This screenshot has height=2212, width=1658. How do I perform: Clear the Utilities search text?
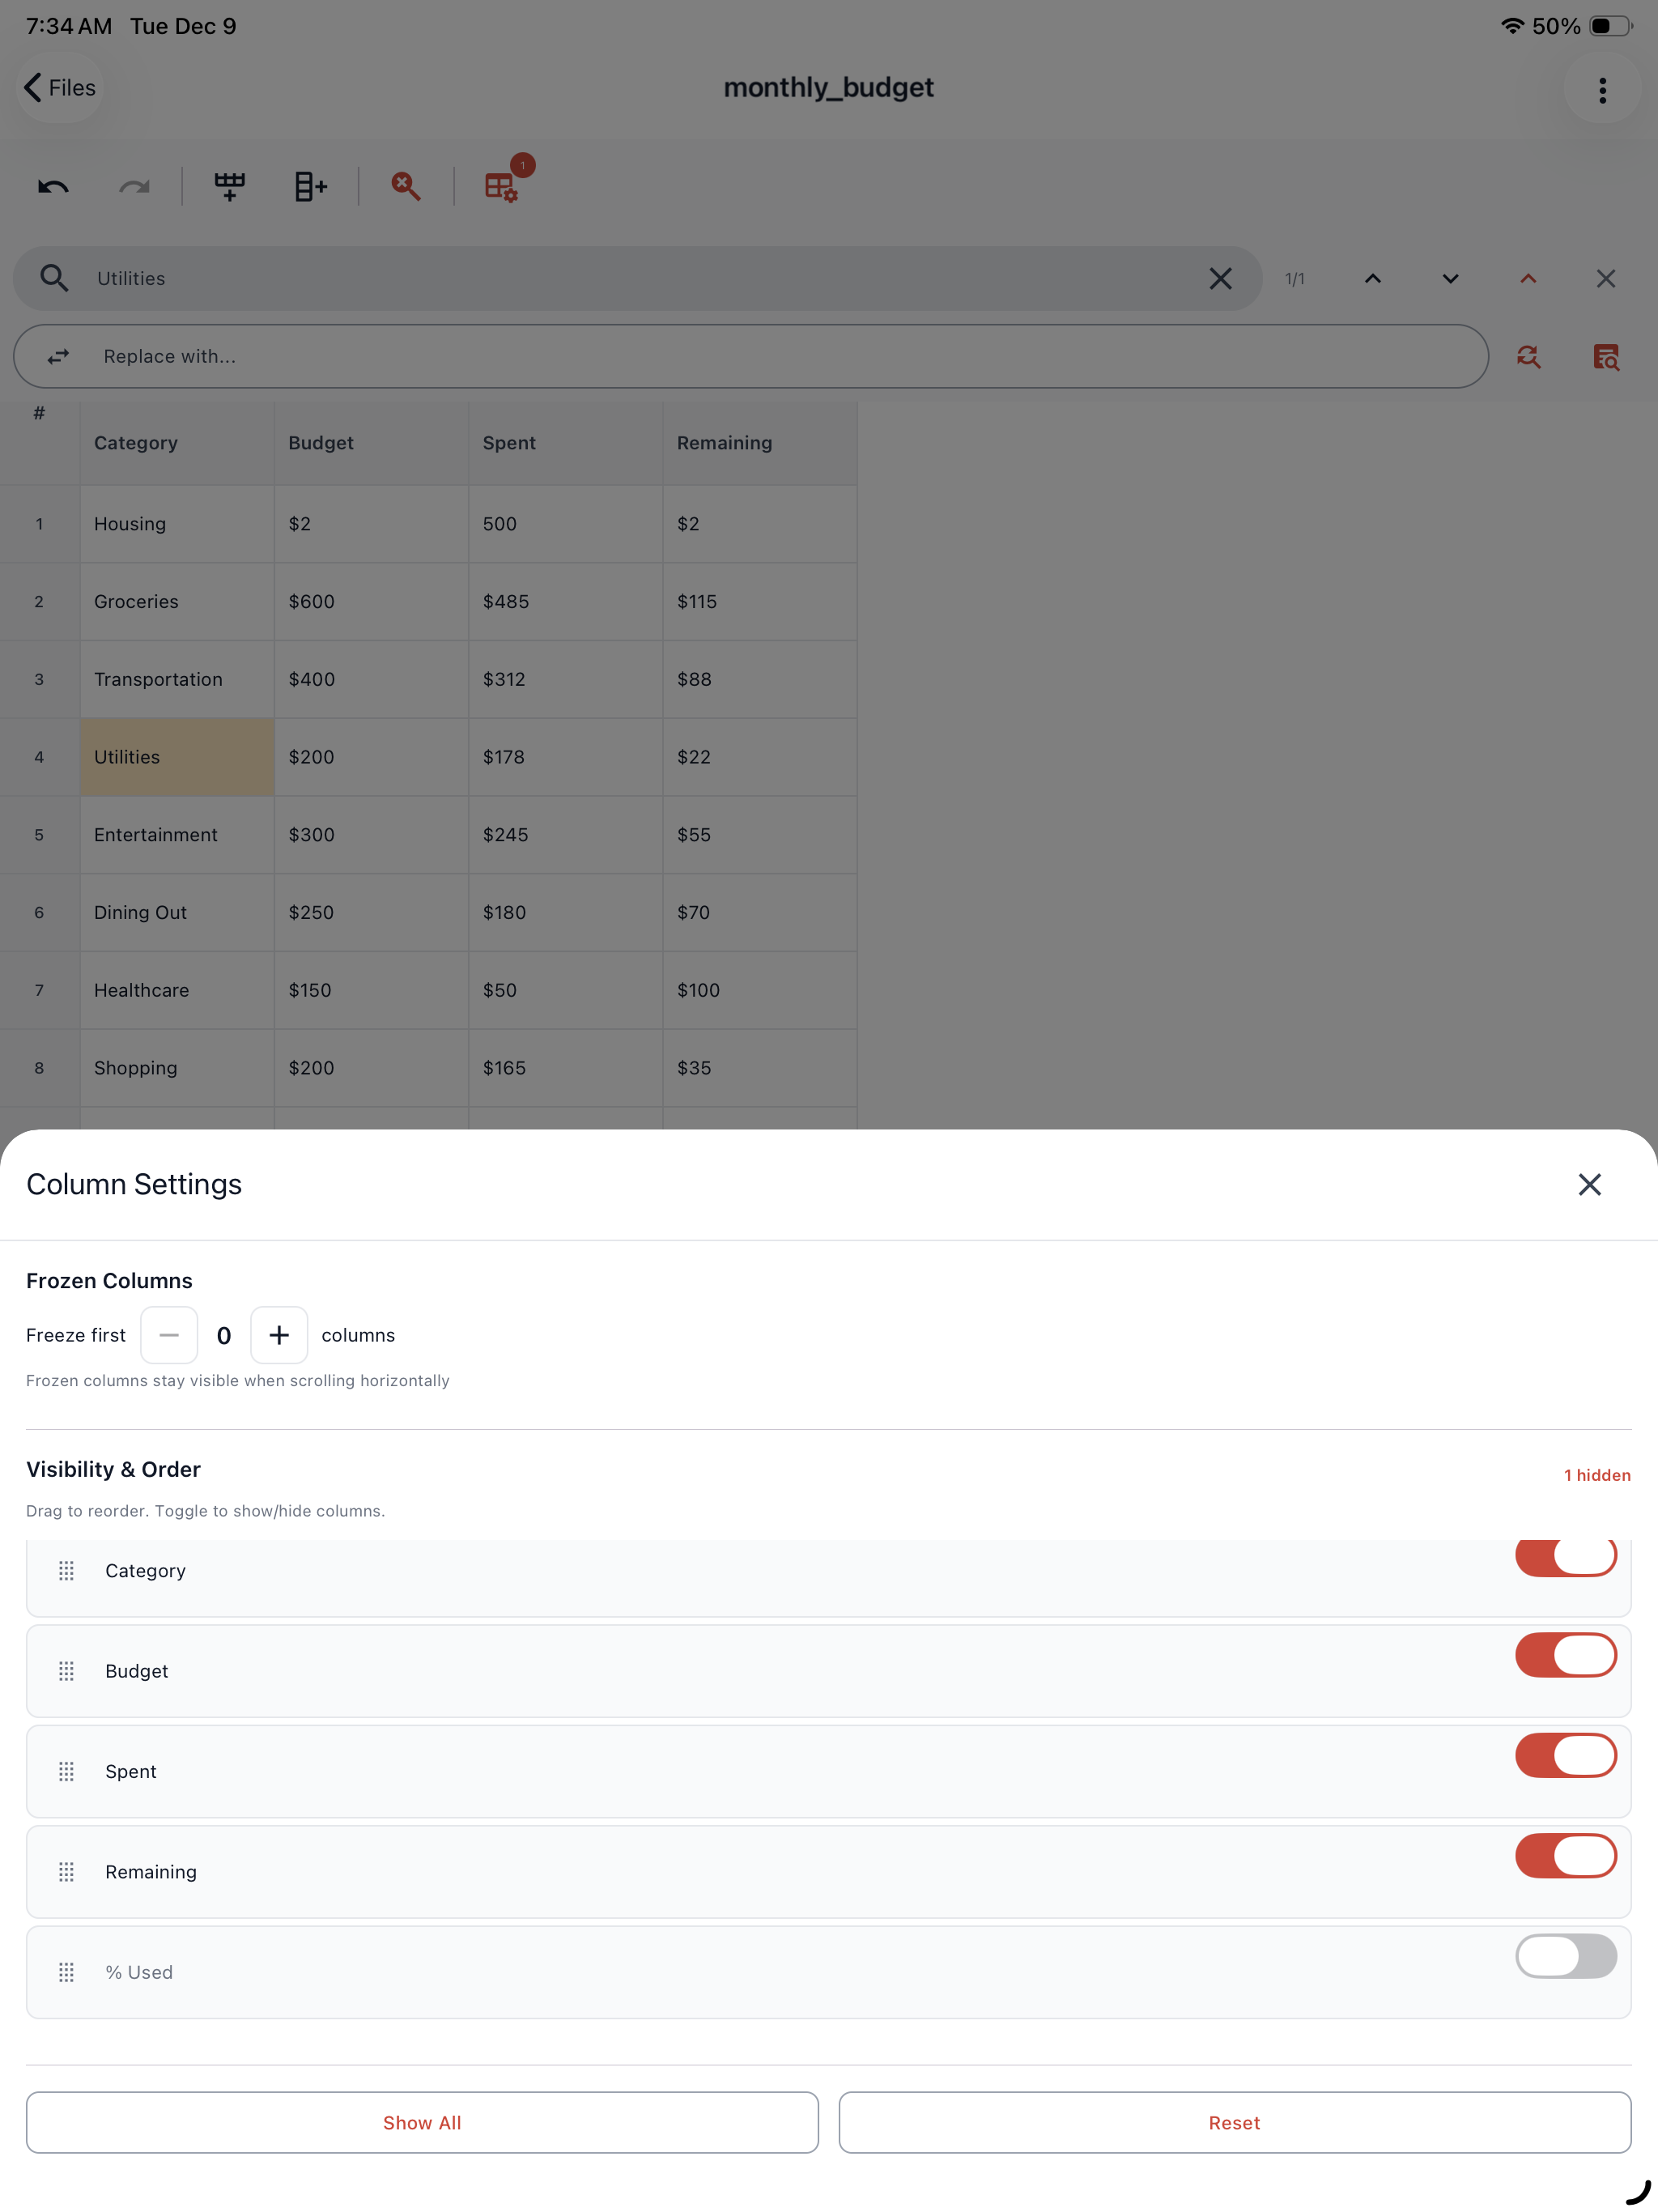pos(1220,278)
